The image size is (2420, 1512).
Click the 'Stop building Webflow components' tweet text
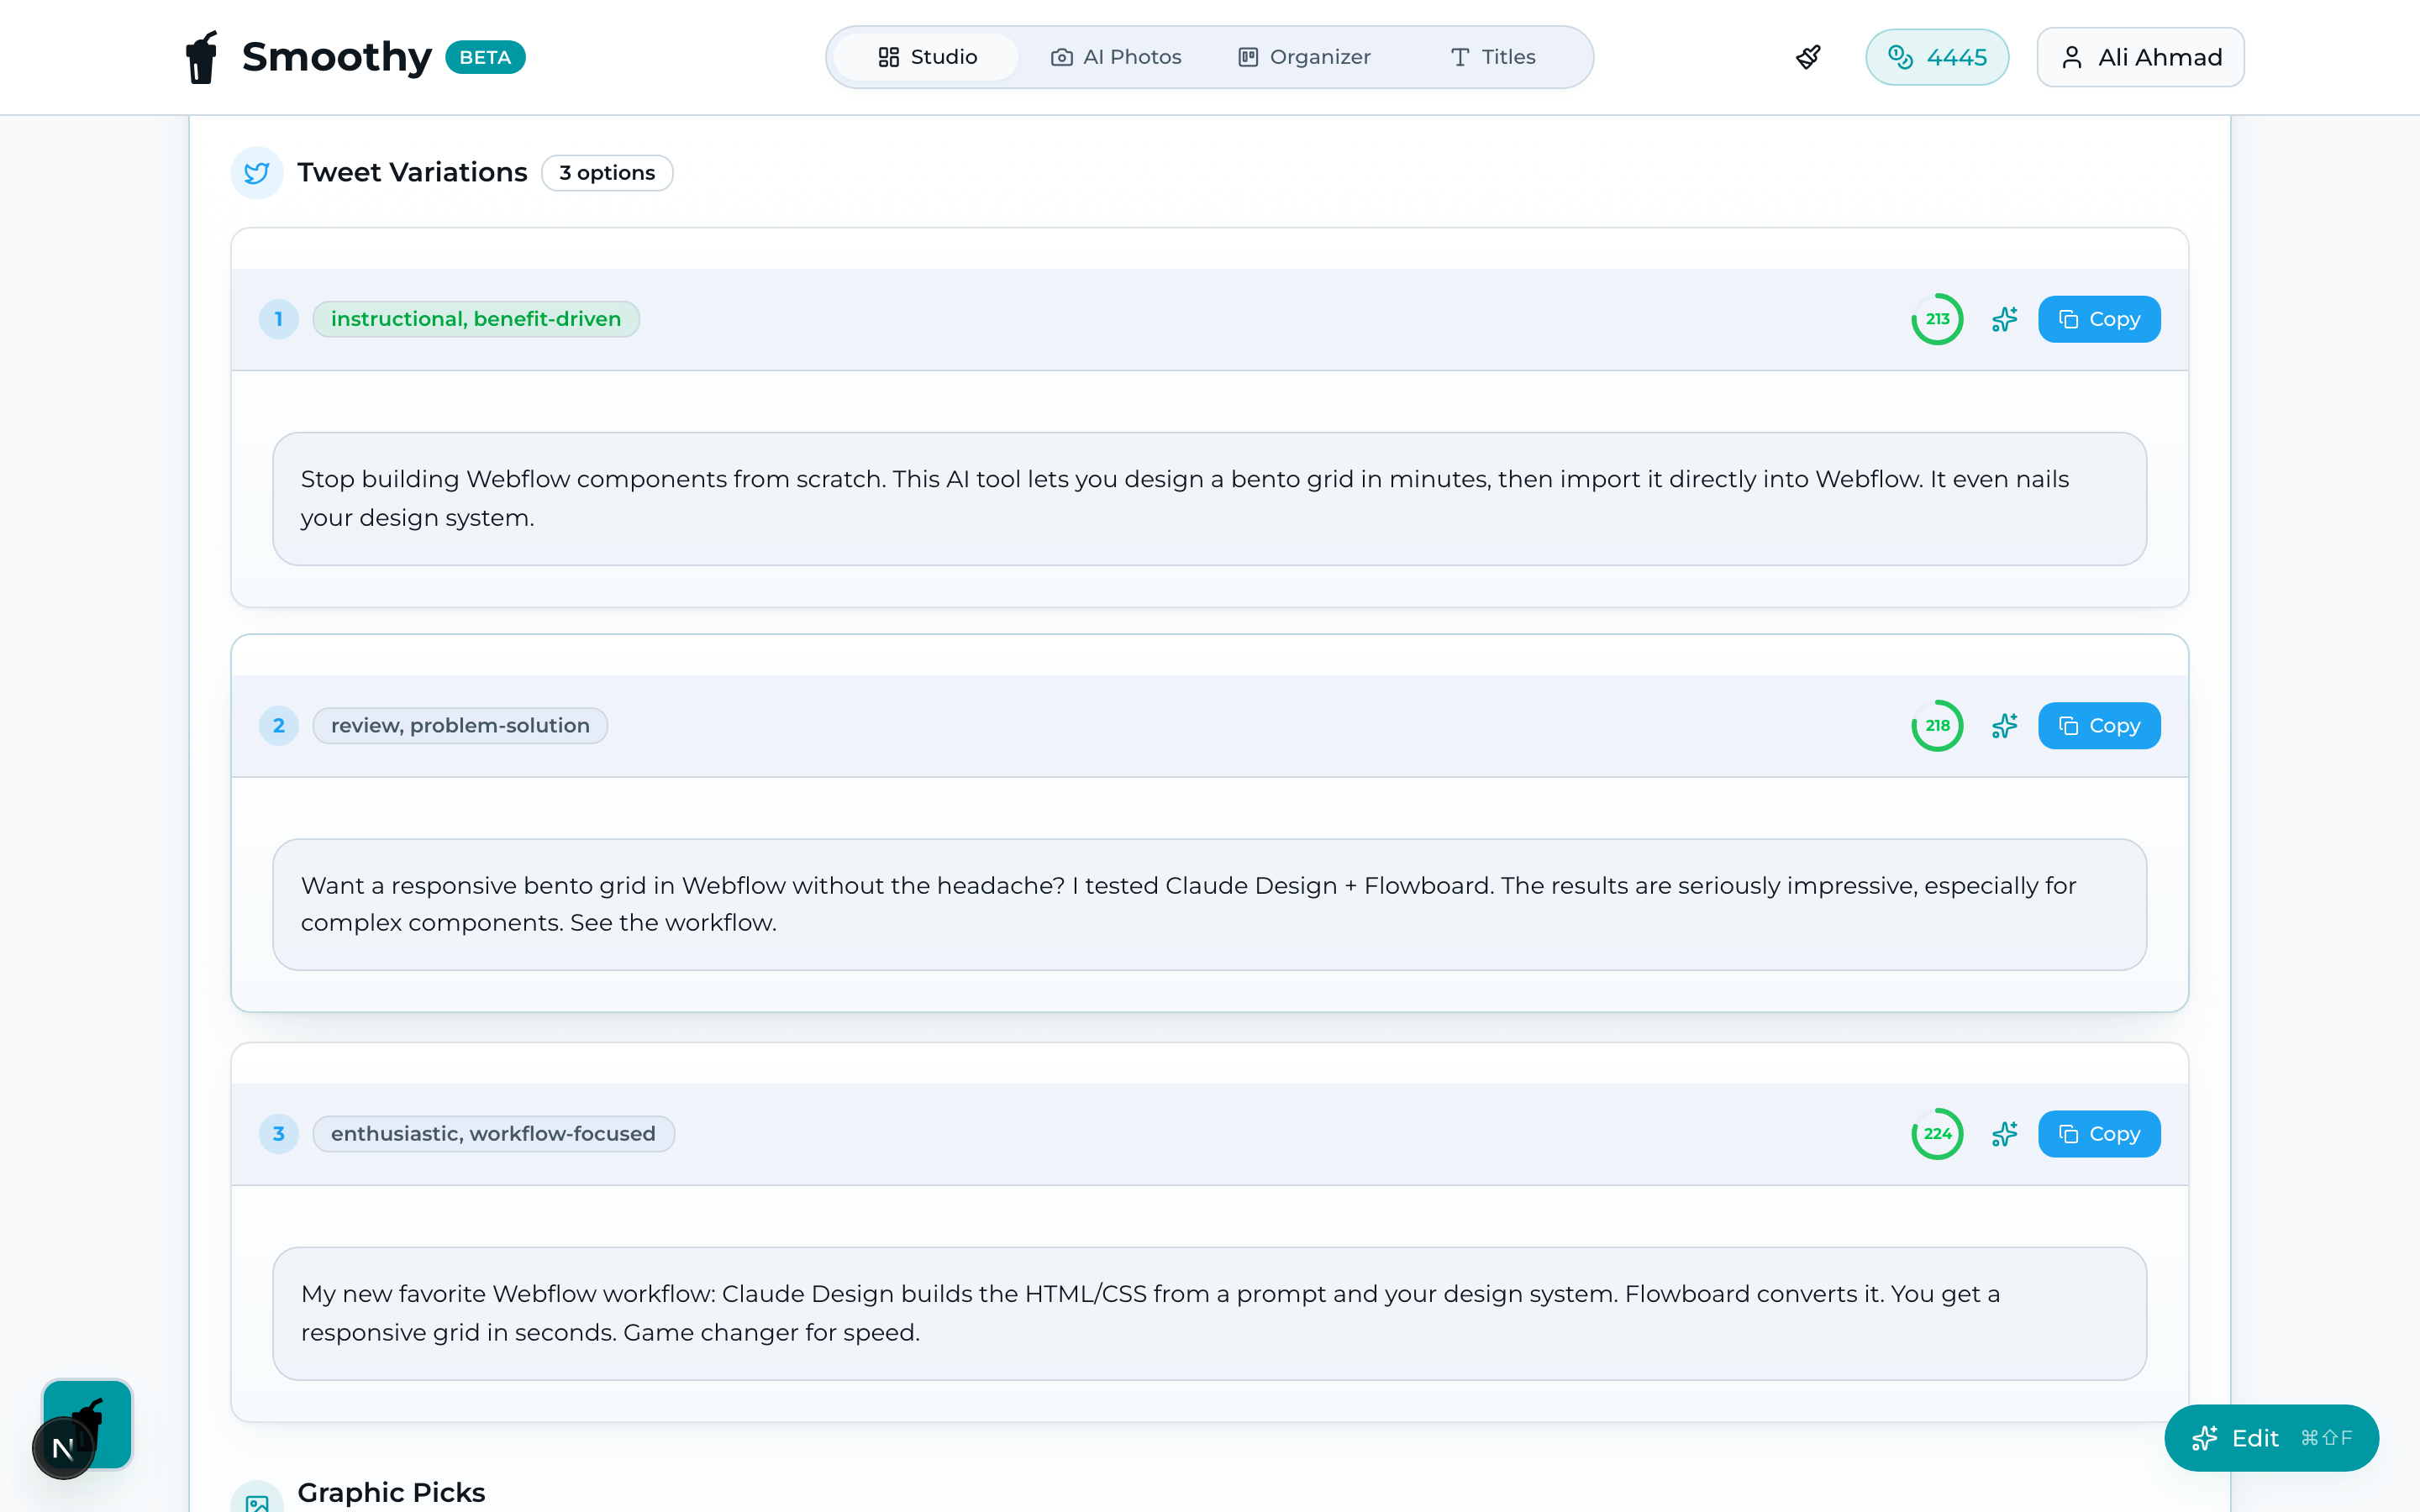tap(1209, 499)
